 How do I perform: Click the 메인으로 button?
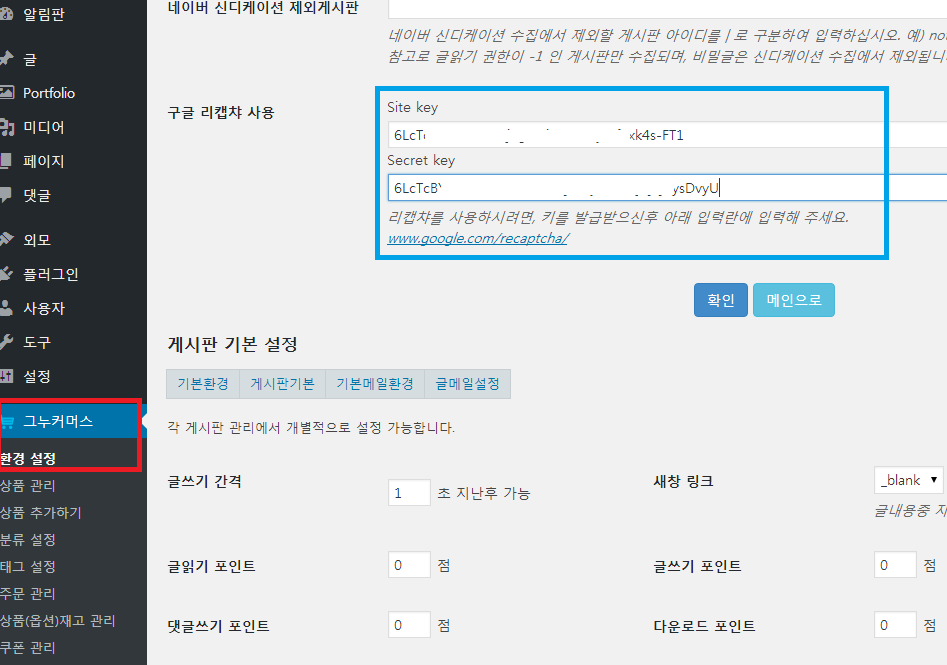(x=794, y=300)
